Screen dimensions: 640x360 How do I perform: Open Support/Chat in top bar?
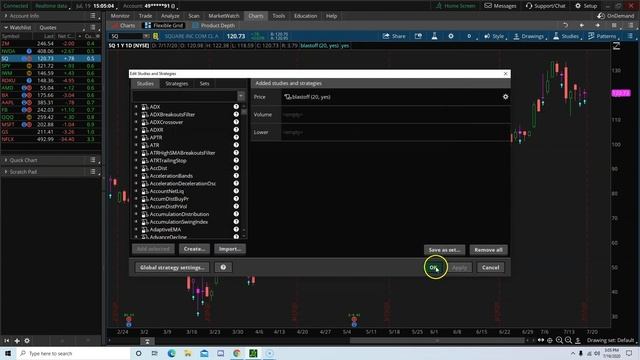[x=545, y=6]
